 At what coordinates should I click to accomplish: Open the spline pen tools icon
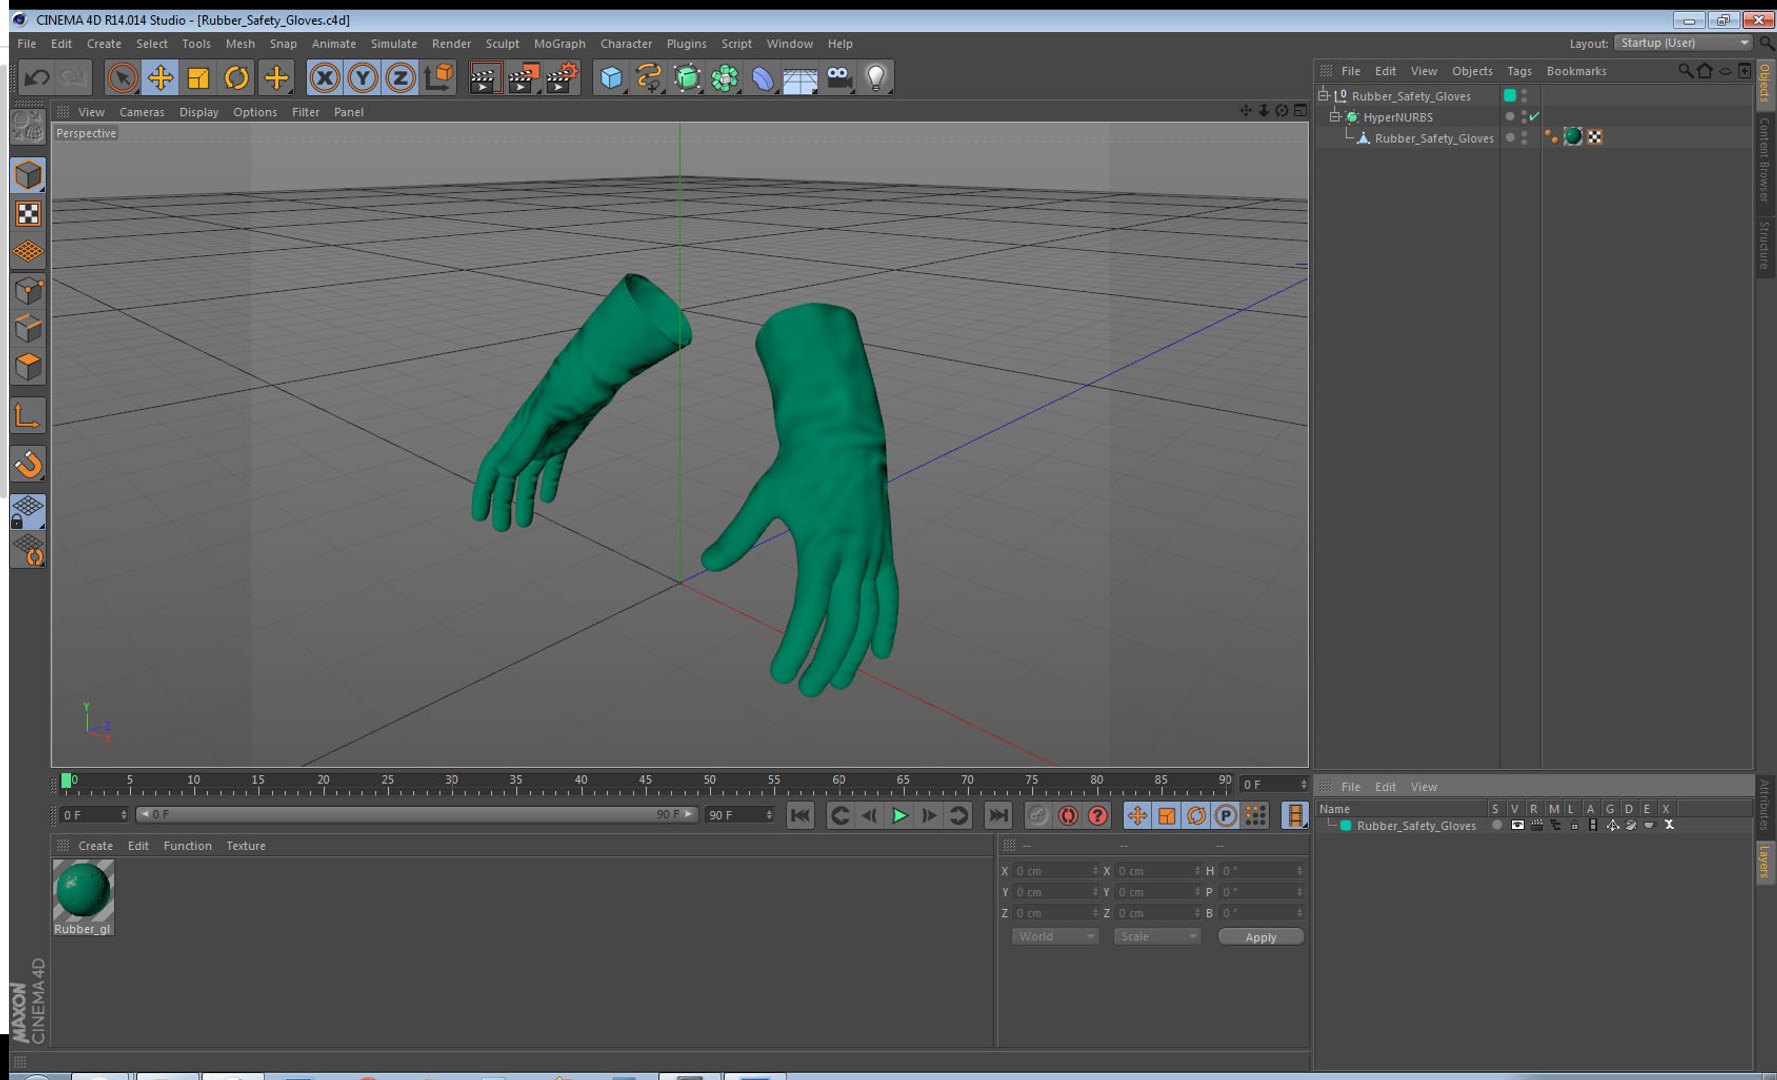coord(649,77)
